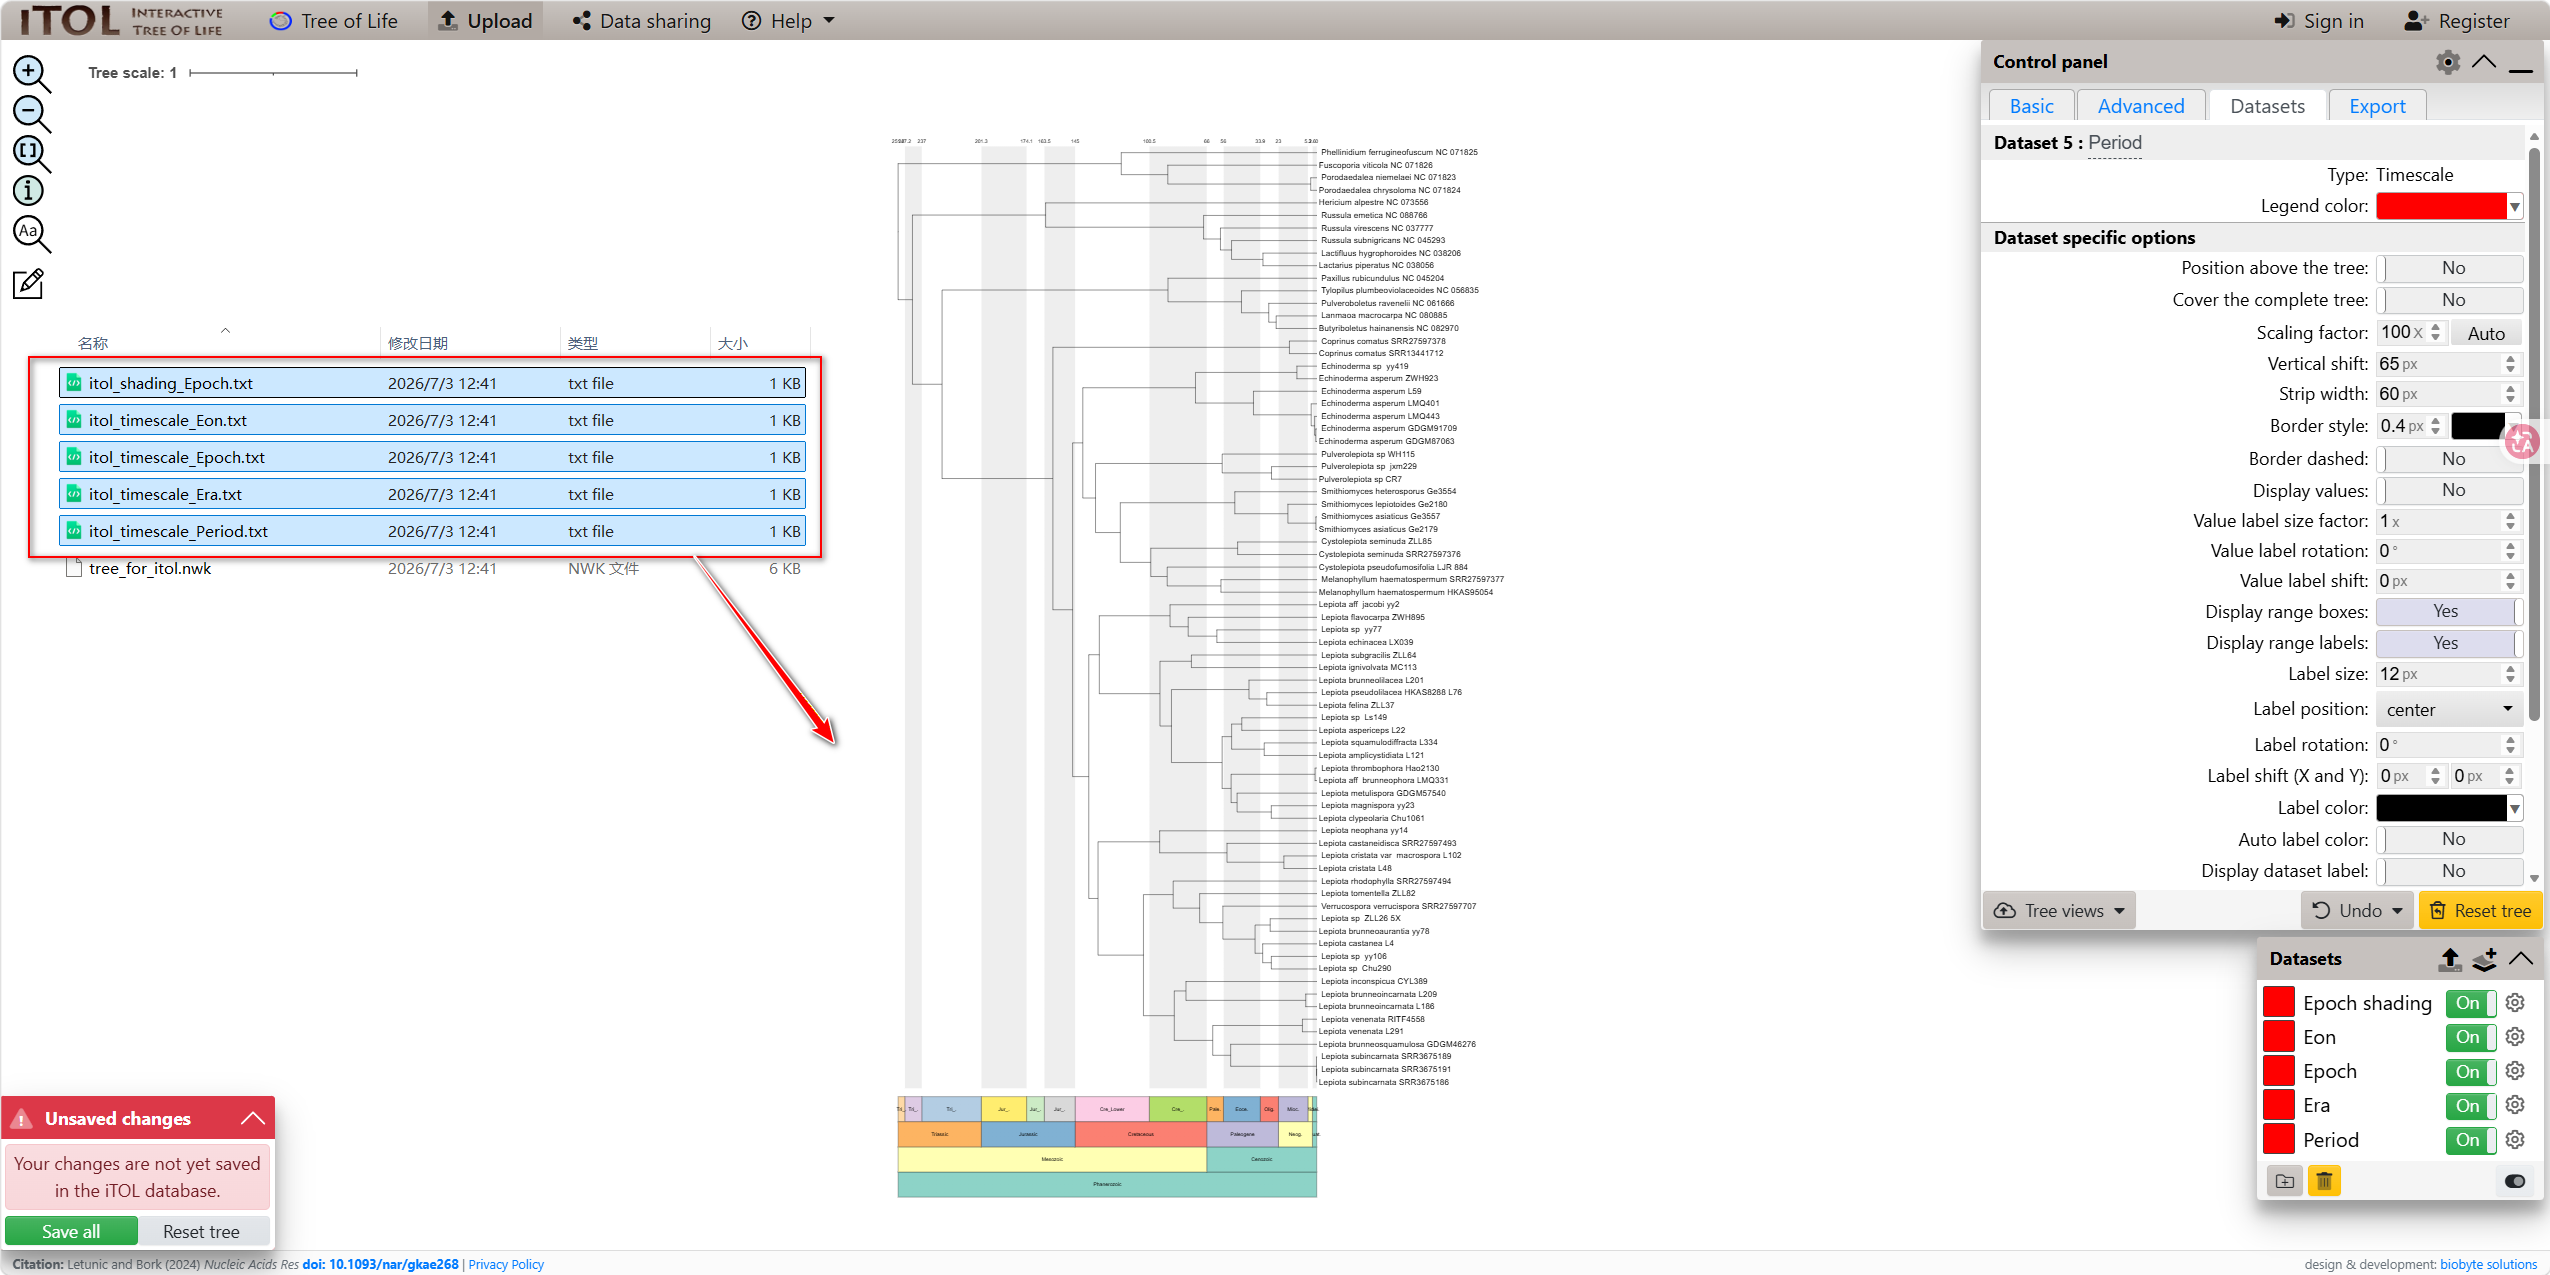Expand the Undo dropdown
Viewport: 2550px width, 1275px height.
click(2357, 911)
